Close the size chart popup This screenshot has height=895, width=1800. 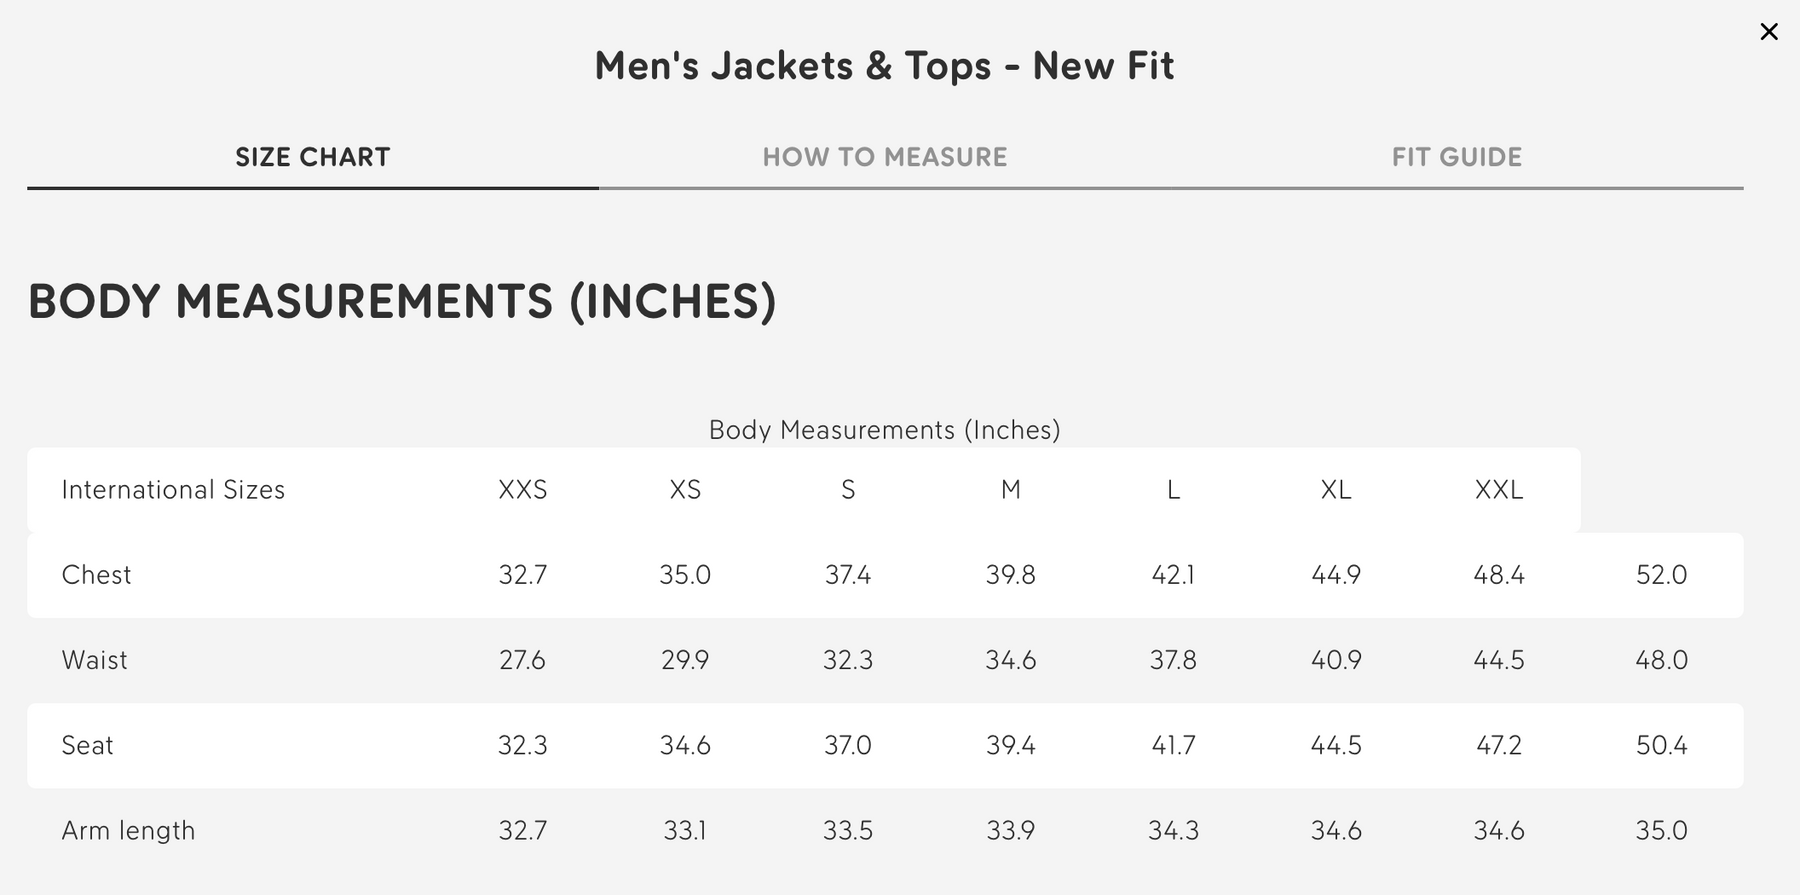[x=1768, y=32]
